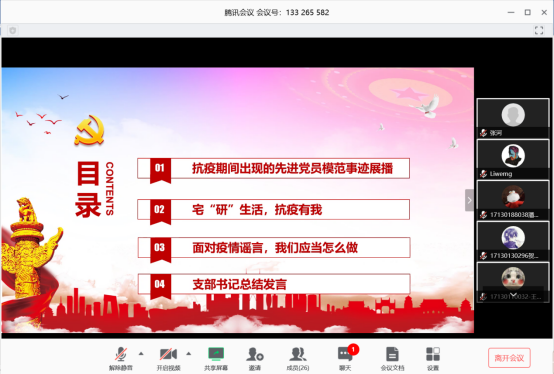Click the down arrow on bottom participant tile
This screenshot has width=554, height=374.
pyautogui.click(x=513, y=295)
